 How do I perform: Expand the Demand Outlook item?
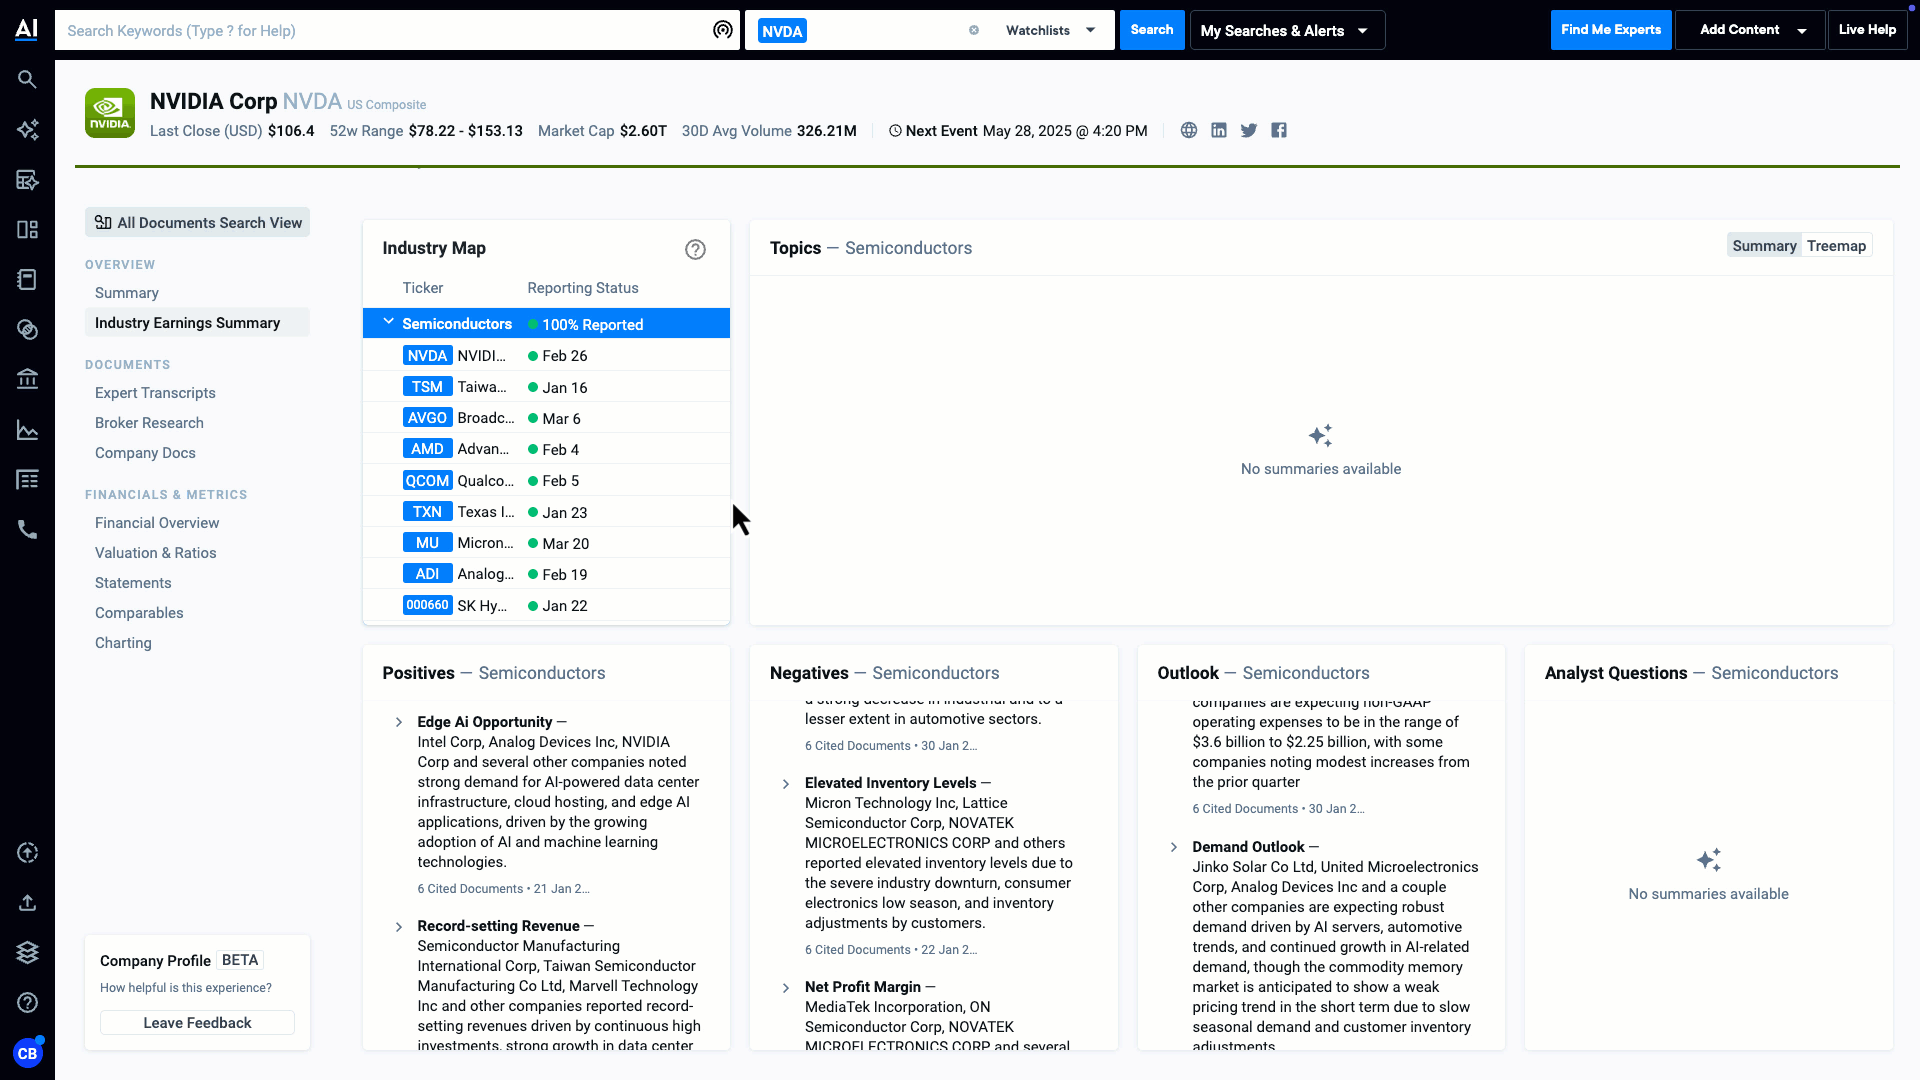click(1174, 847)
